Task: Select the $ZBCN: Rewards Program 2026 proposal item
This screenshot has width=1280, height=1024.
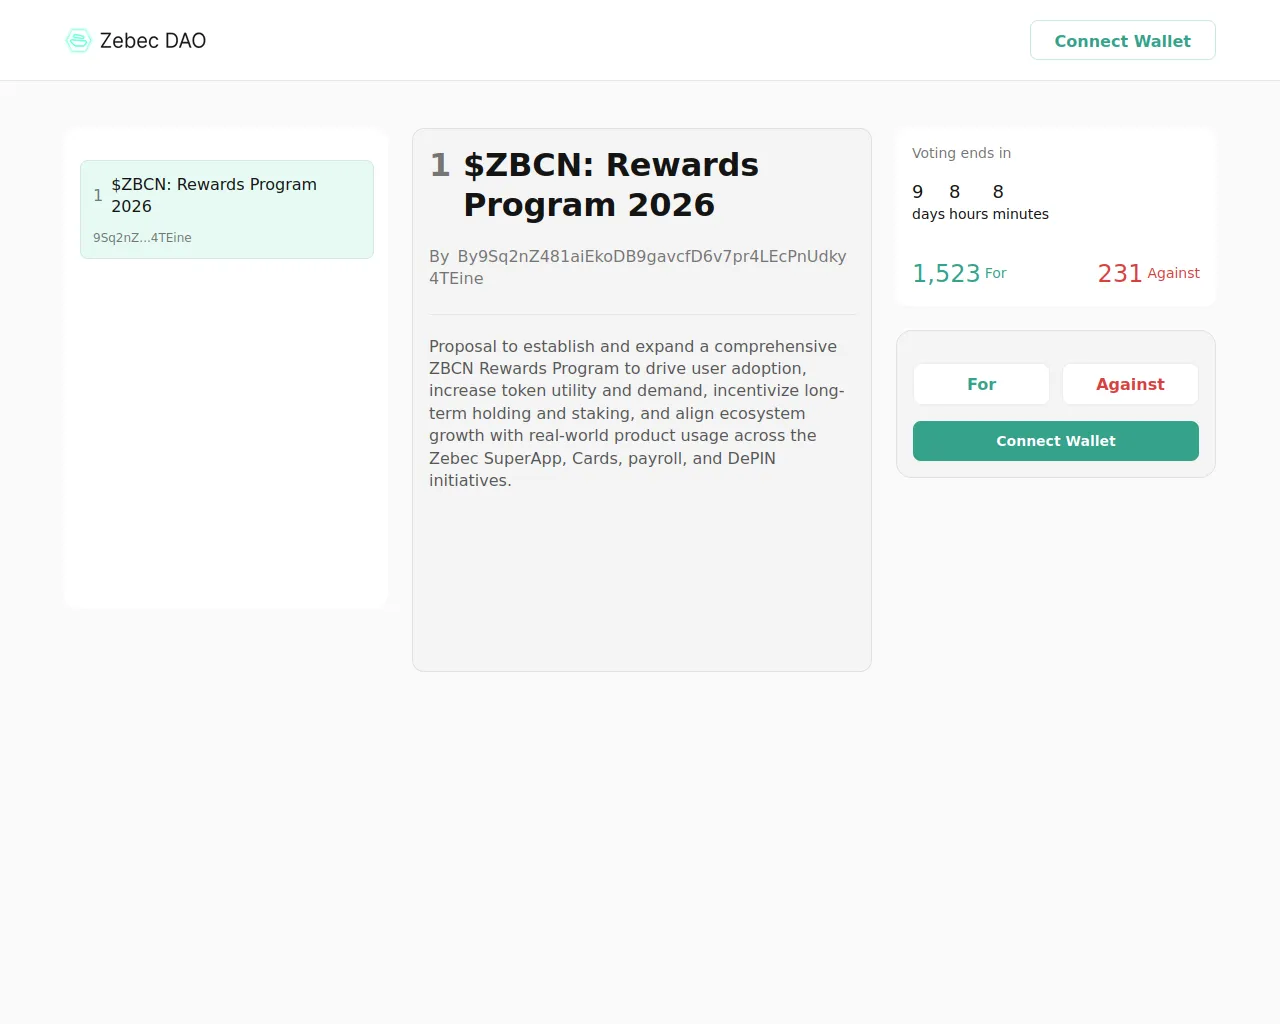Action: 227,209
